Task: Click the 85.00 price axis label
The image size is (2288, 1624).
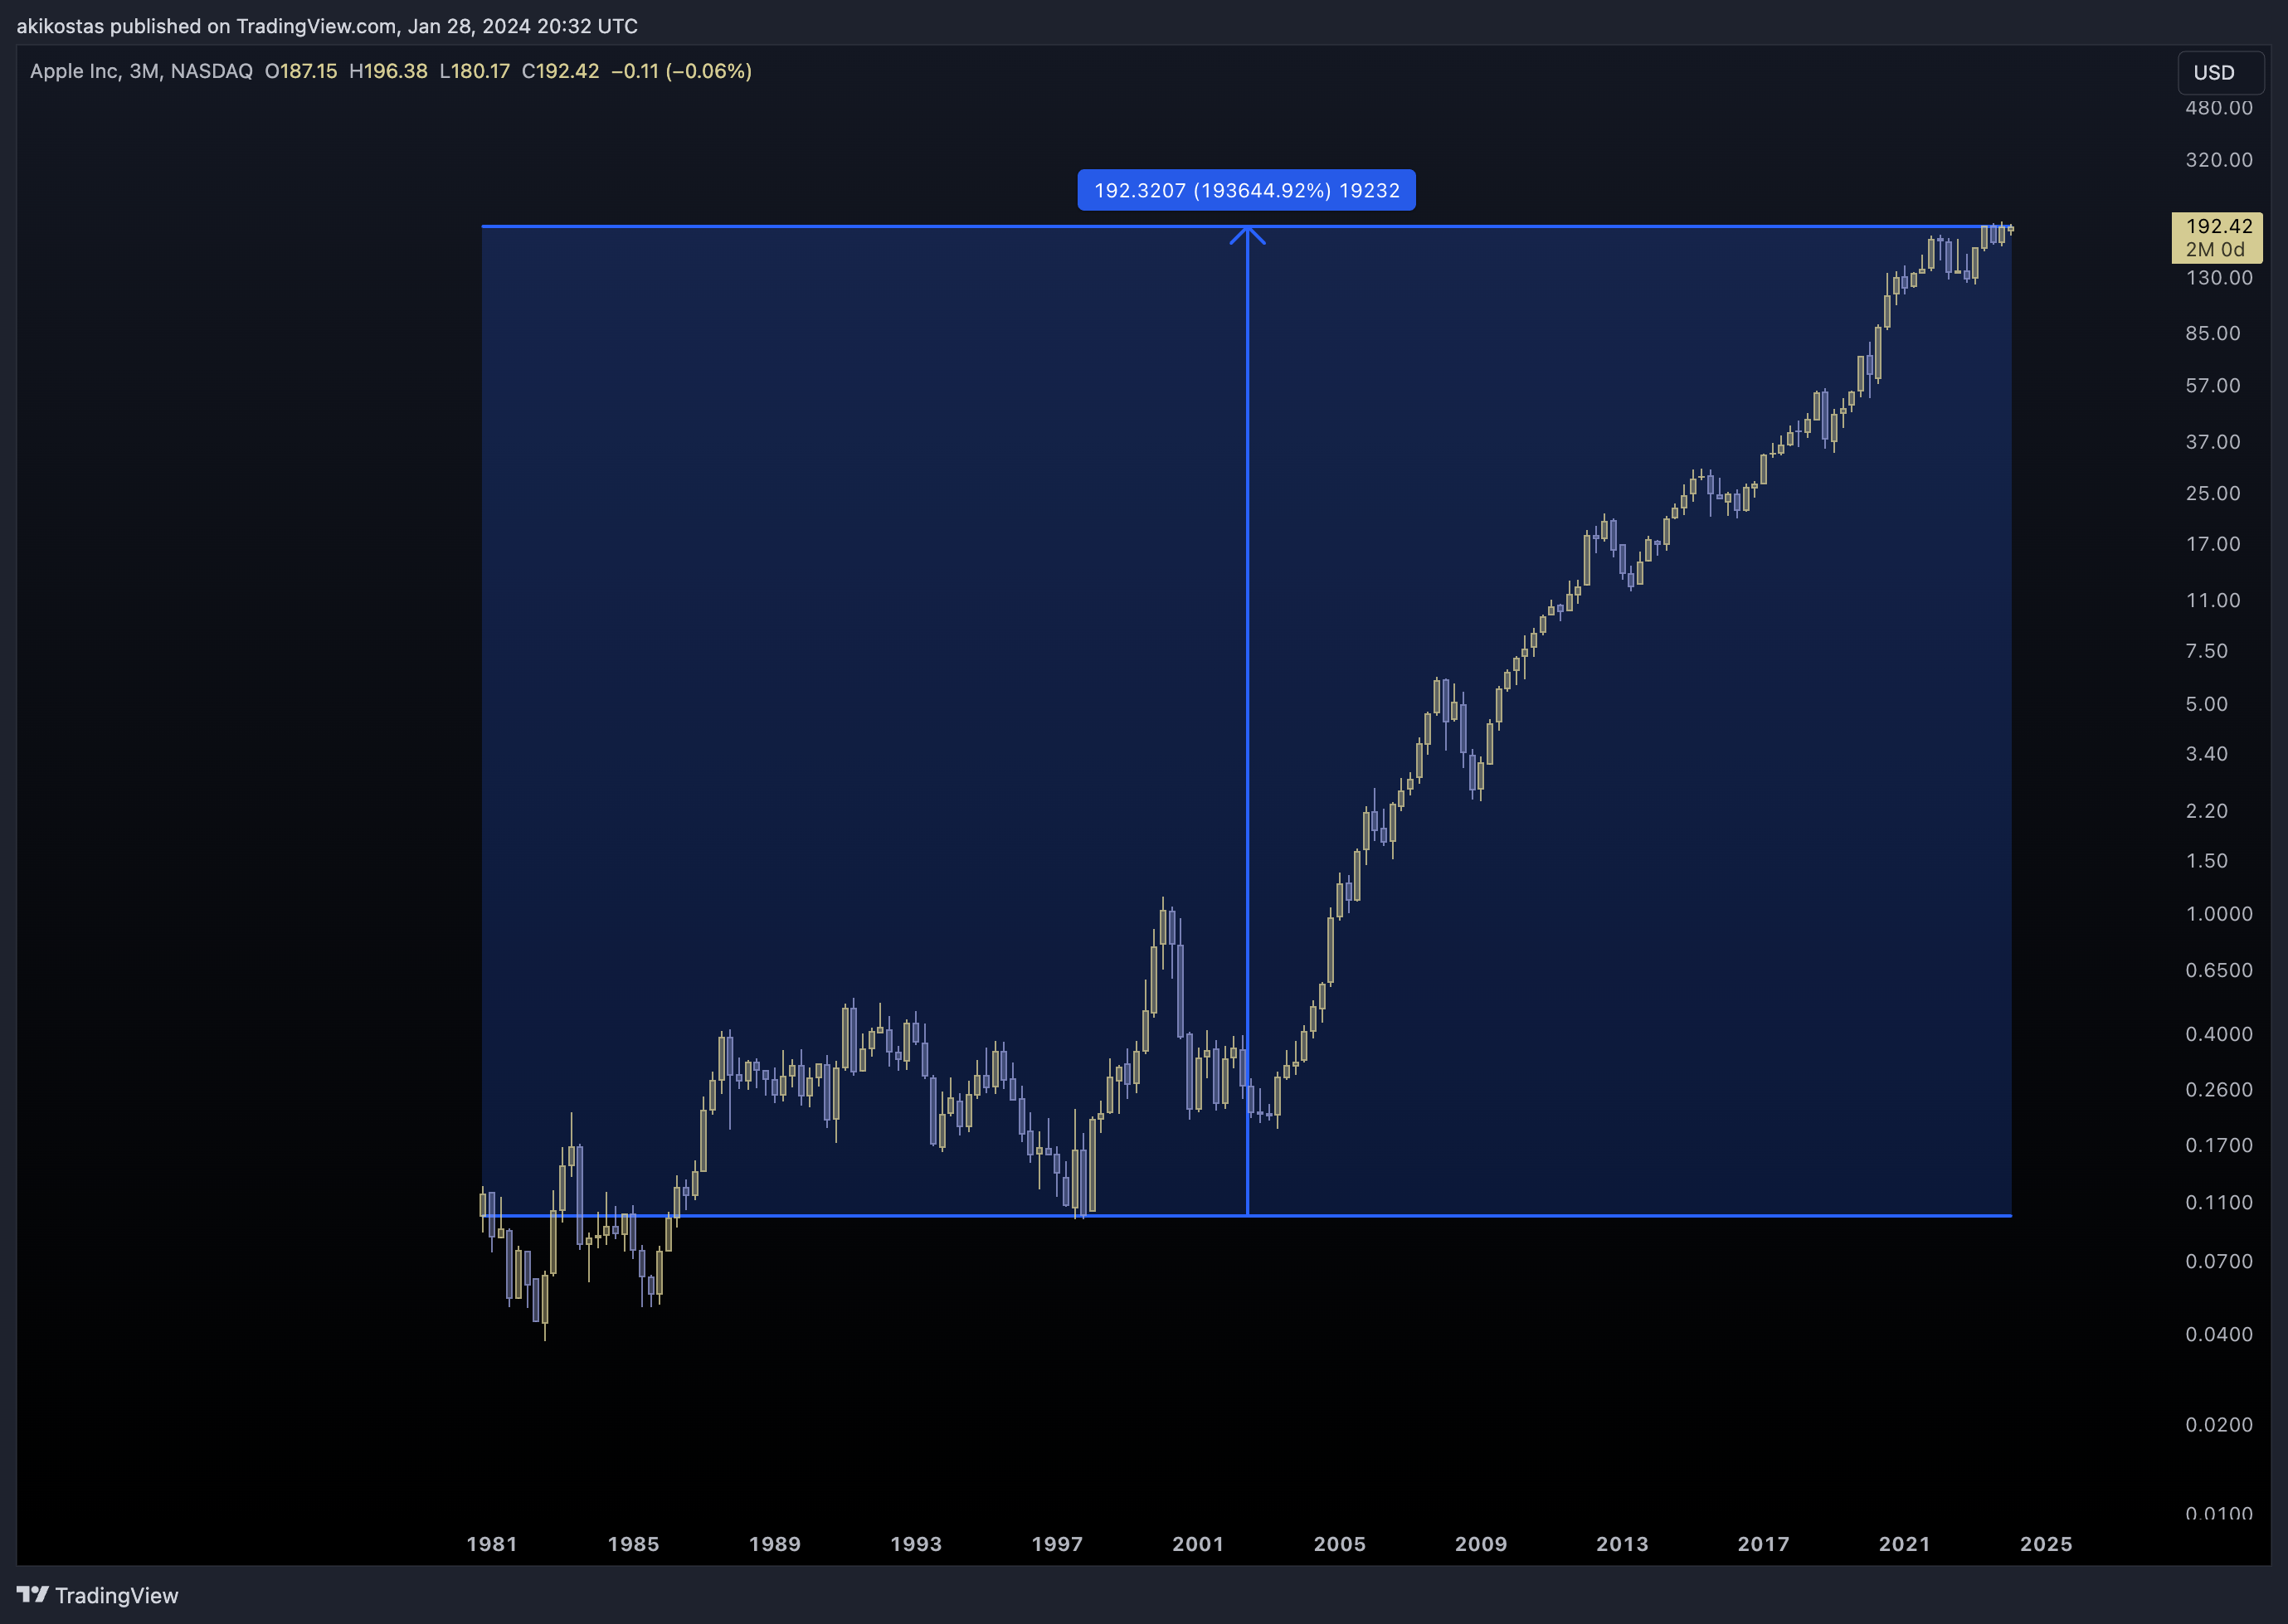Action: point(2213,333)
